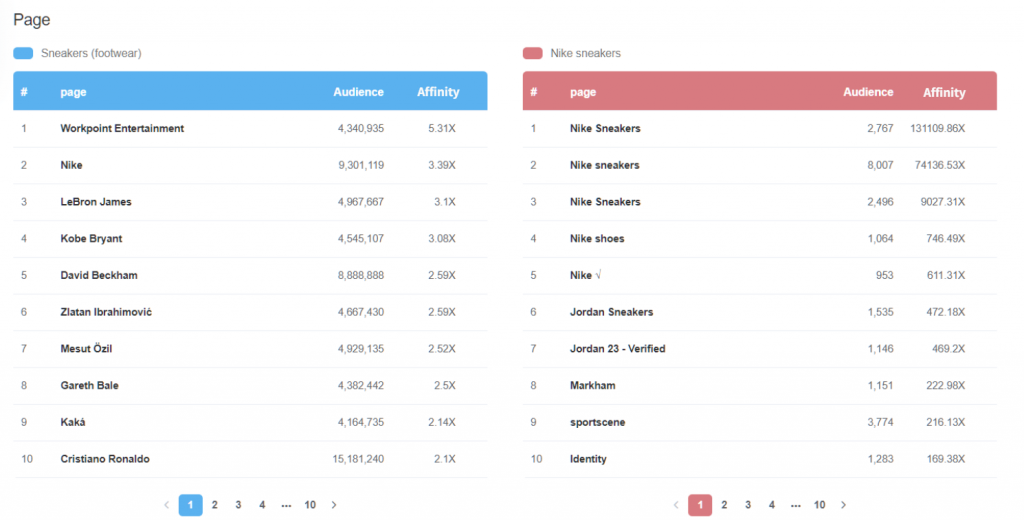Viewport: 1024px width, 520px height.
Task: Select the David Beckham row
Action: coord(250,275)
